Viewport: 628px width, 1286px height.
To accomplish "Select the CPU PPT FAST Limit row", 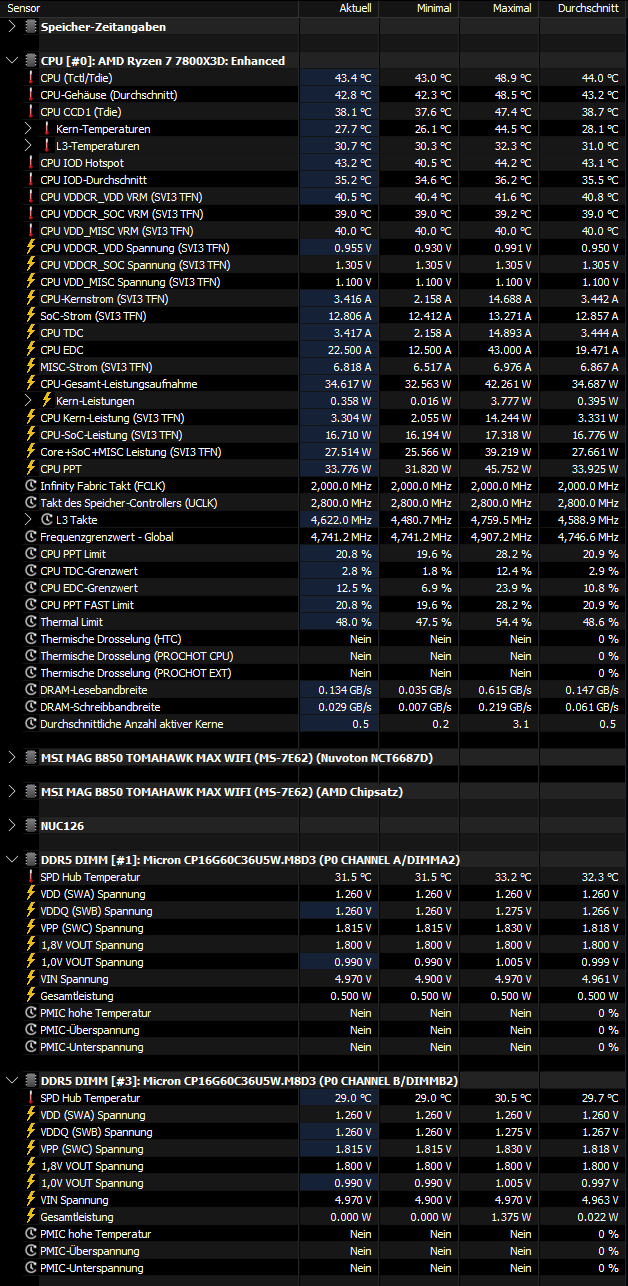I will point(314,605).
